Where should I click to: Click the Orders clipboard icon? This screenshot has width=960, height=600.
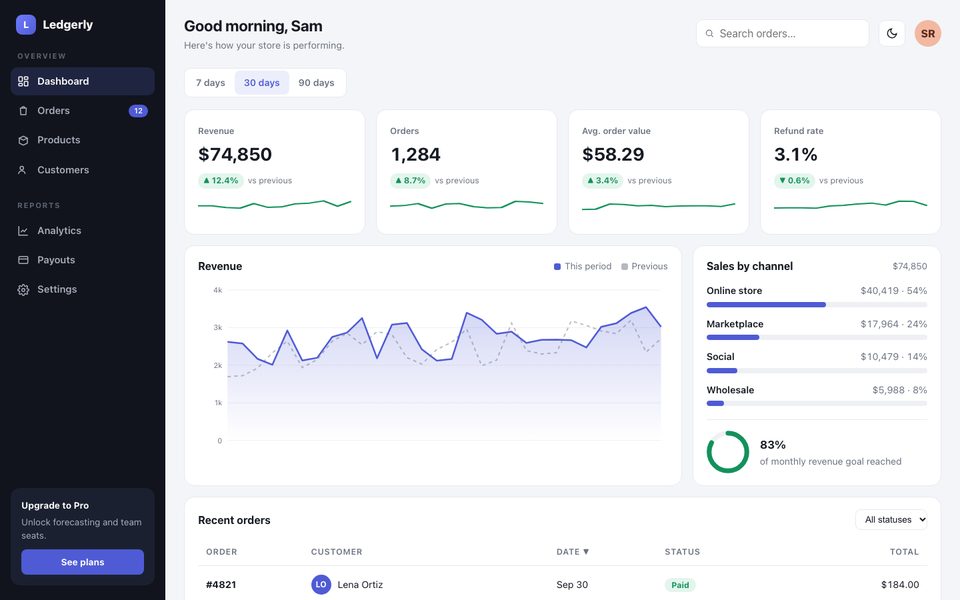pyautogui.click(x=23, y=111)
